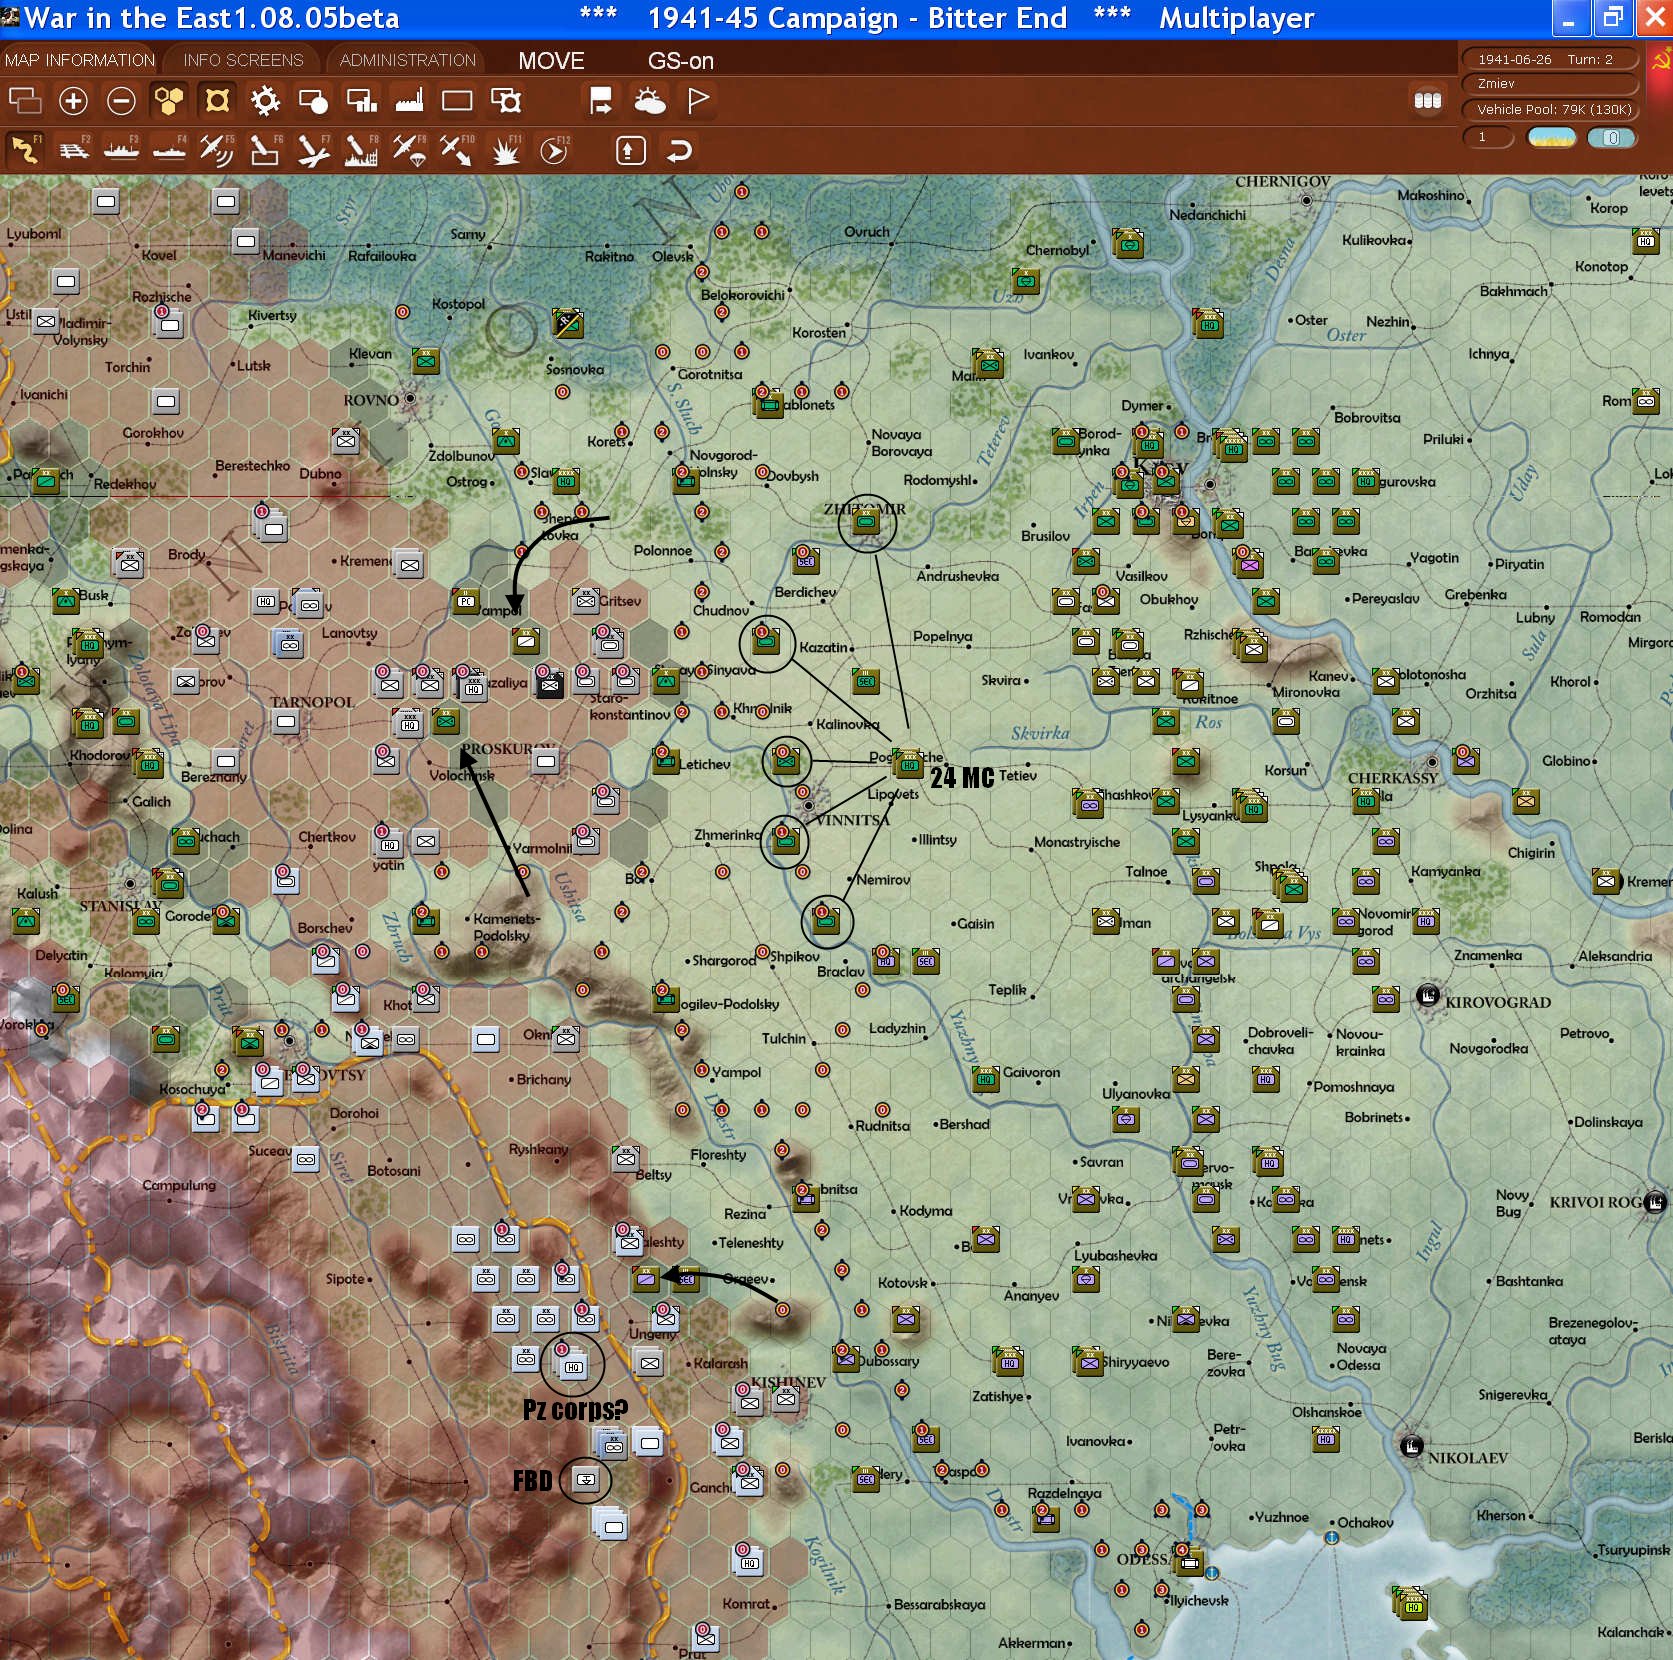
Task: Toggle the factory display icon
Action: (x=409, y=100)
